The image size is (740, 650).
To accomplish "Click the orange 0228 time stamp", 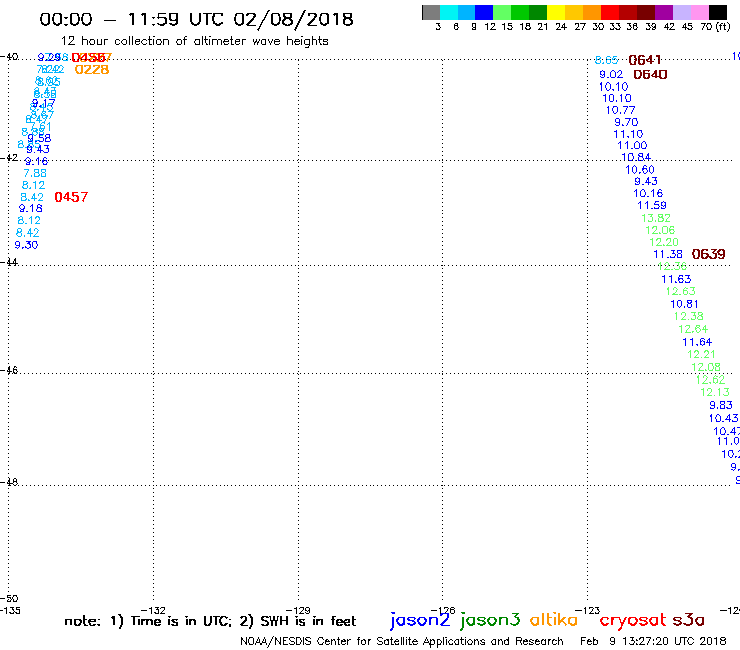I will coord(92,69).
